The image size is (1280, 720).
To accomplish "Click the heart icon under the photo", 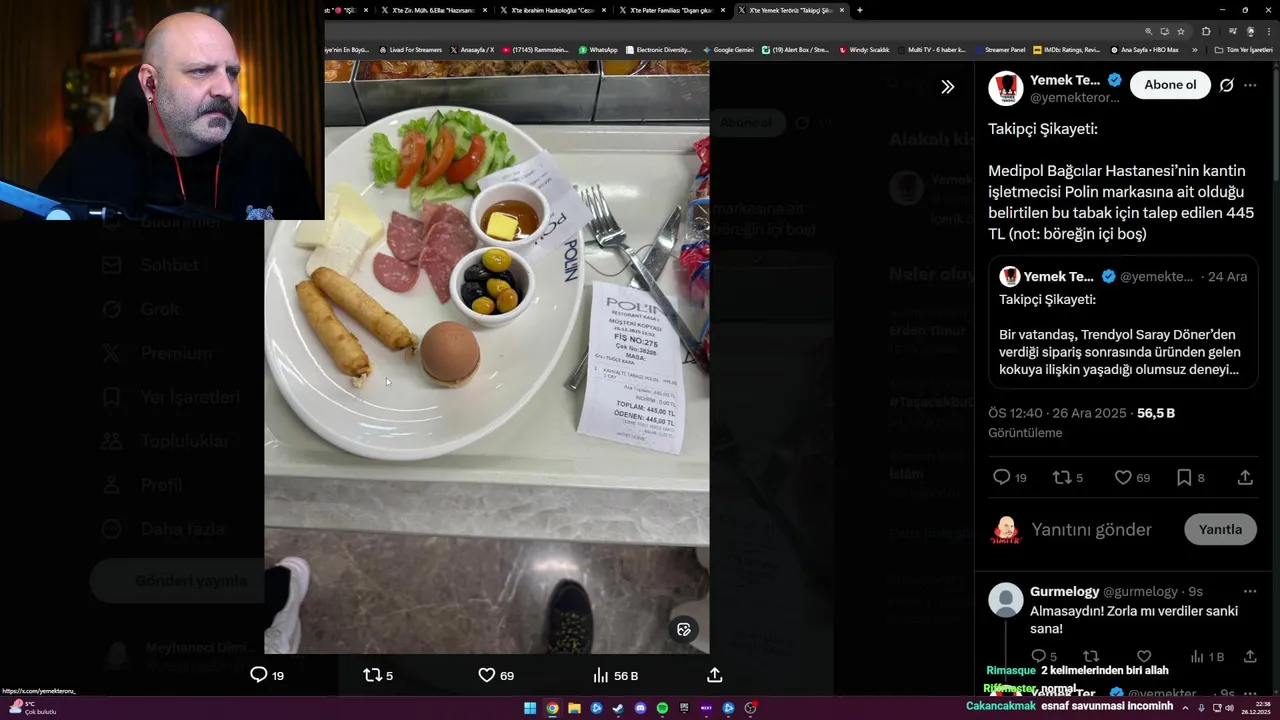I will pos(487,675).
